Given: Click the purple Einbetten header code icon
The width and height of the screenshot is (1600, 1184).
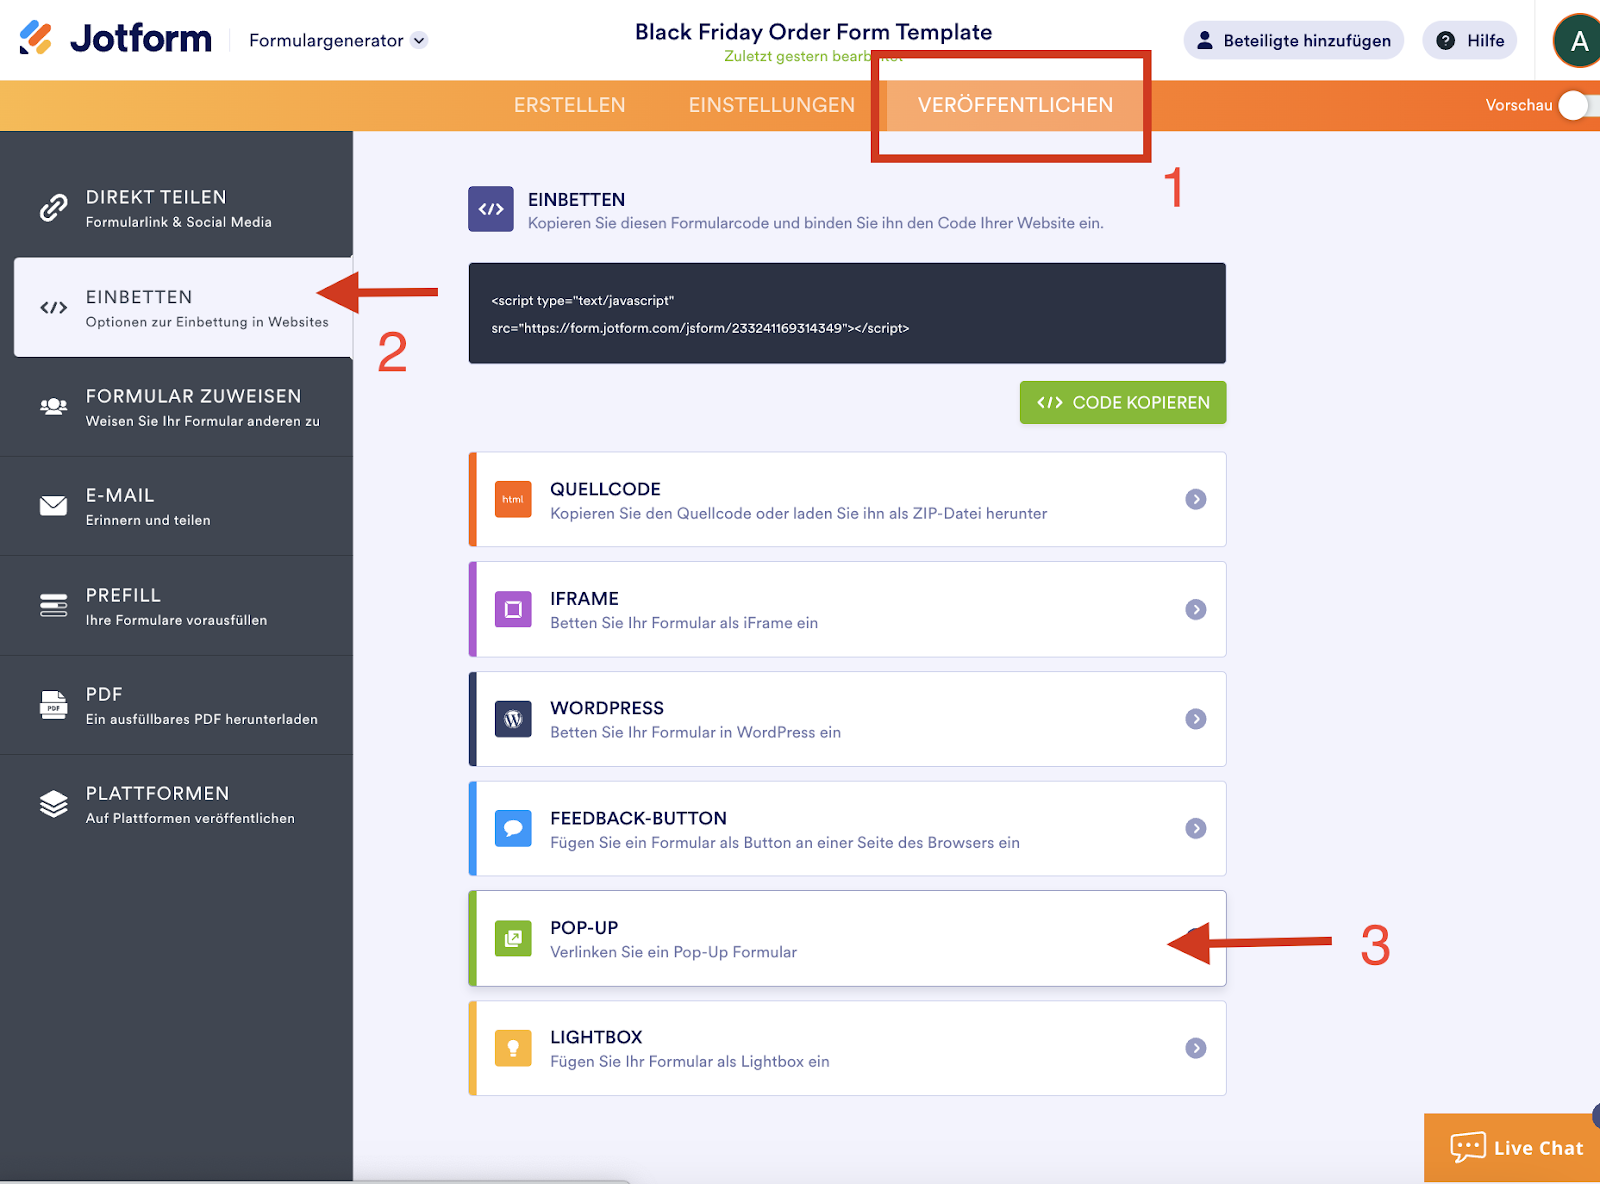Looking at the screenshot, I should 491,209.
